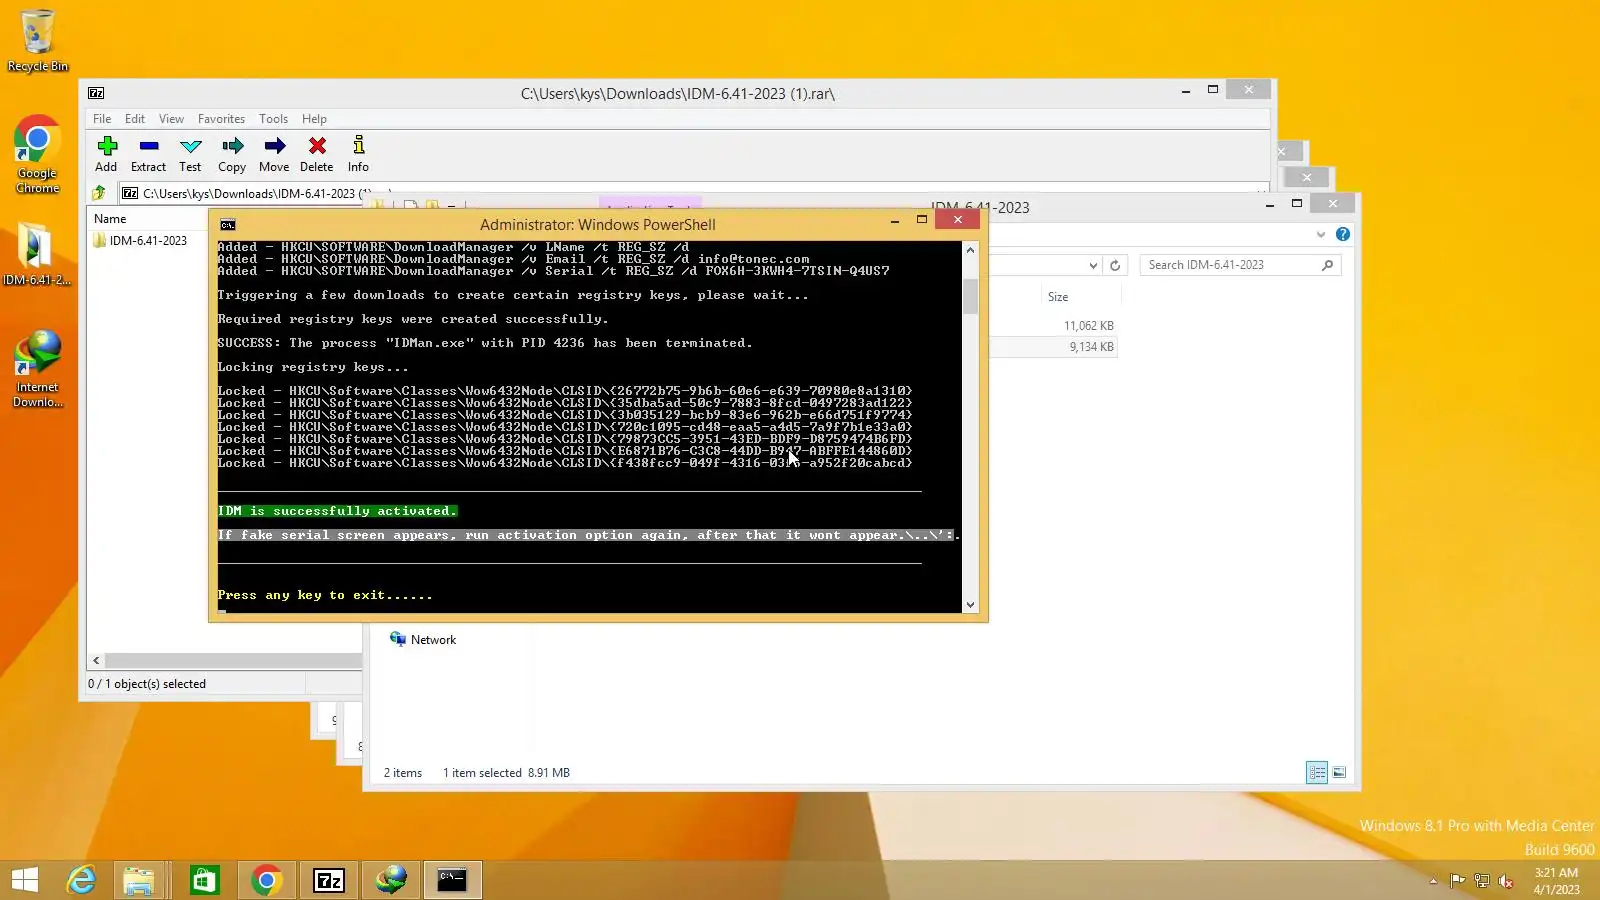Click the PowerShell vertical scrollbar thumb

click(970, 296)
